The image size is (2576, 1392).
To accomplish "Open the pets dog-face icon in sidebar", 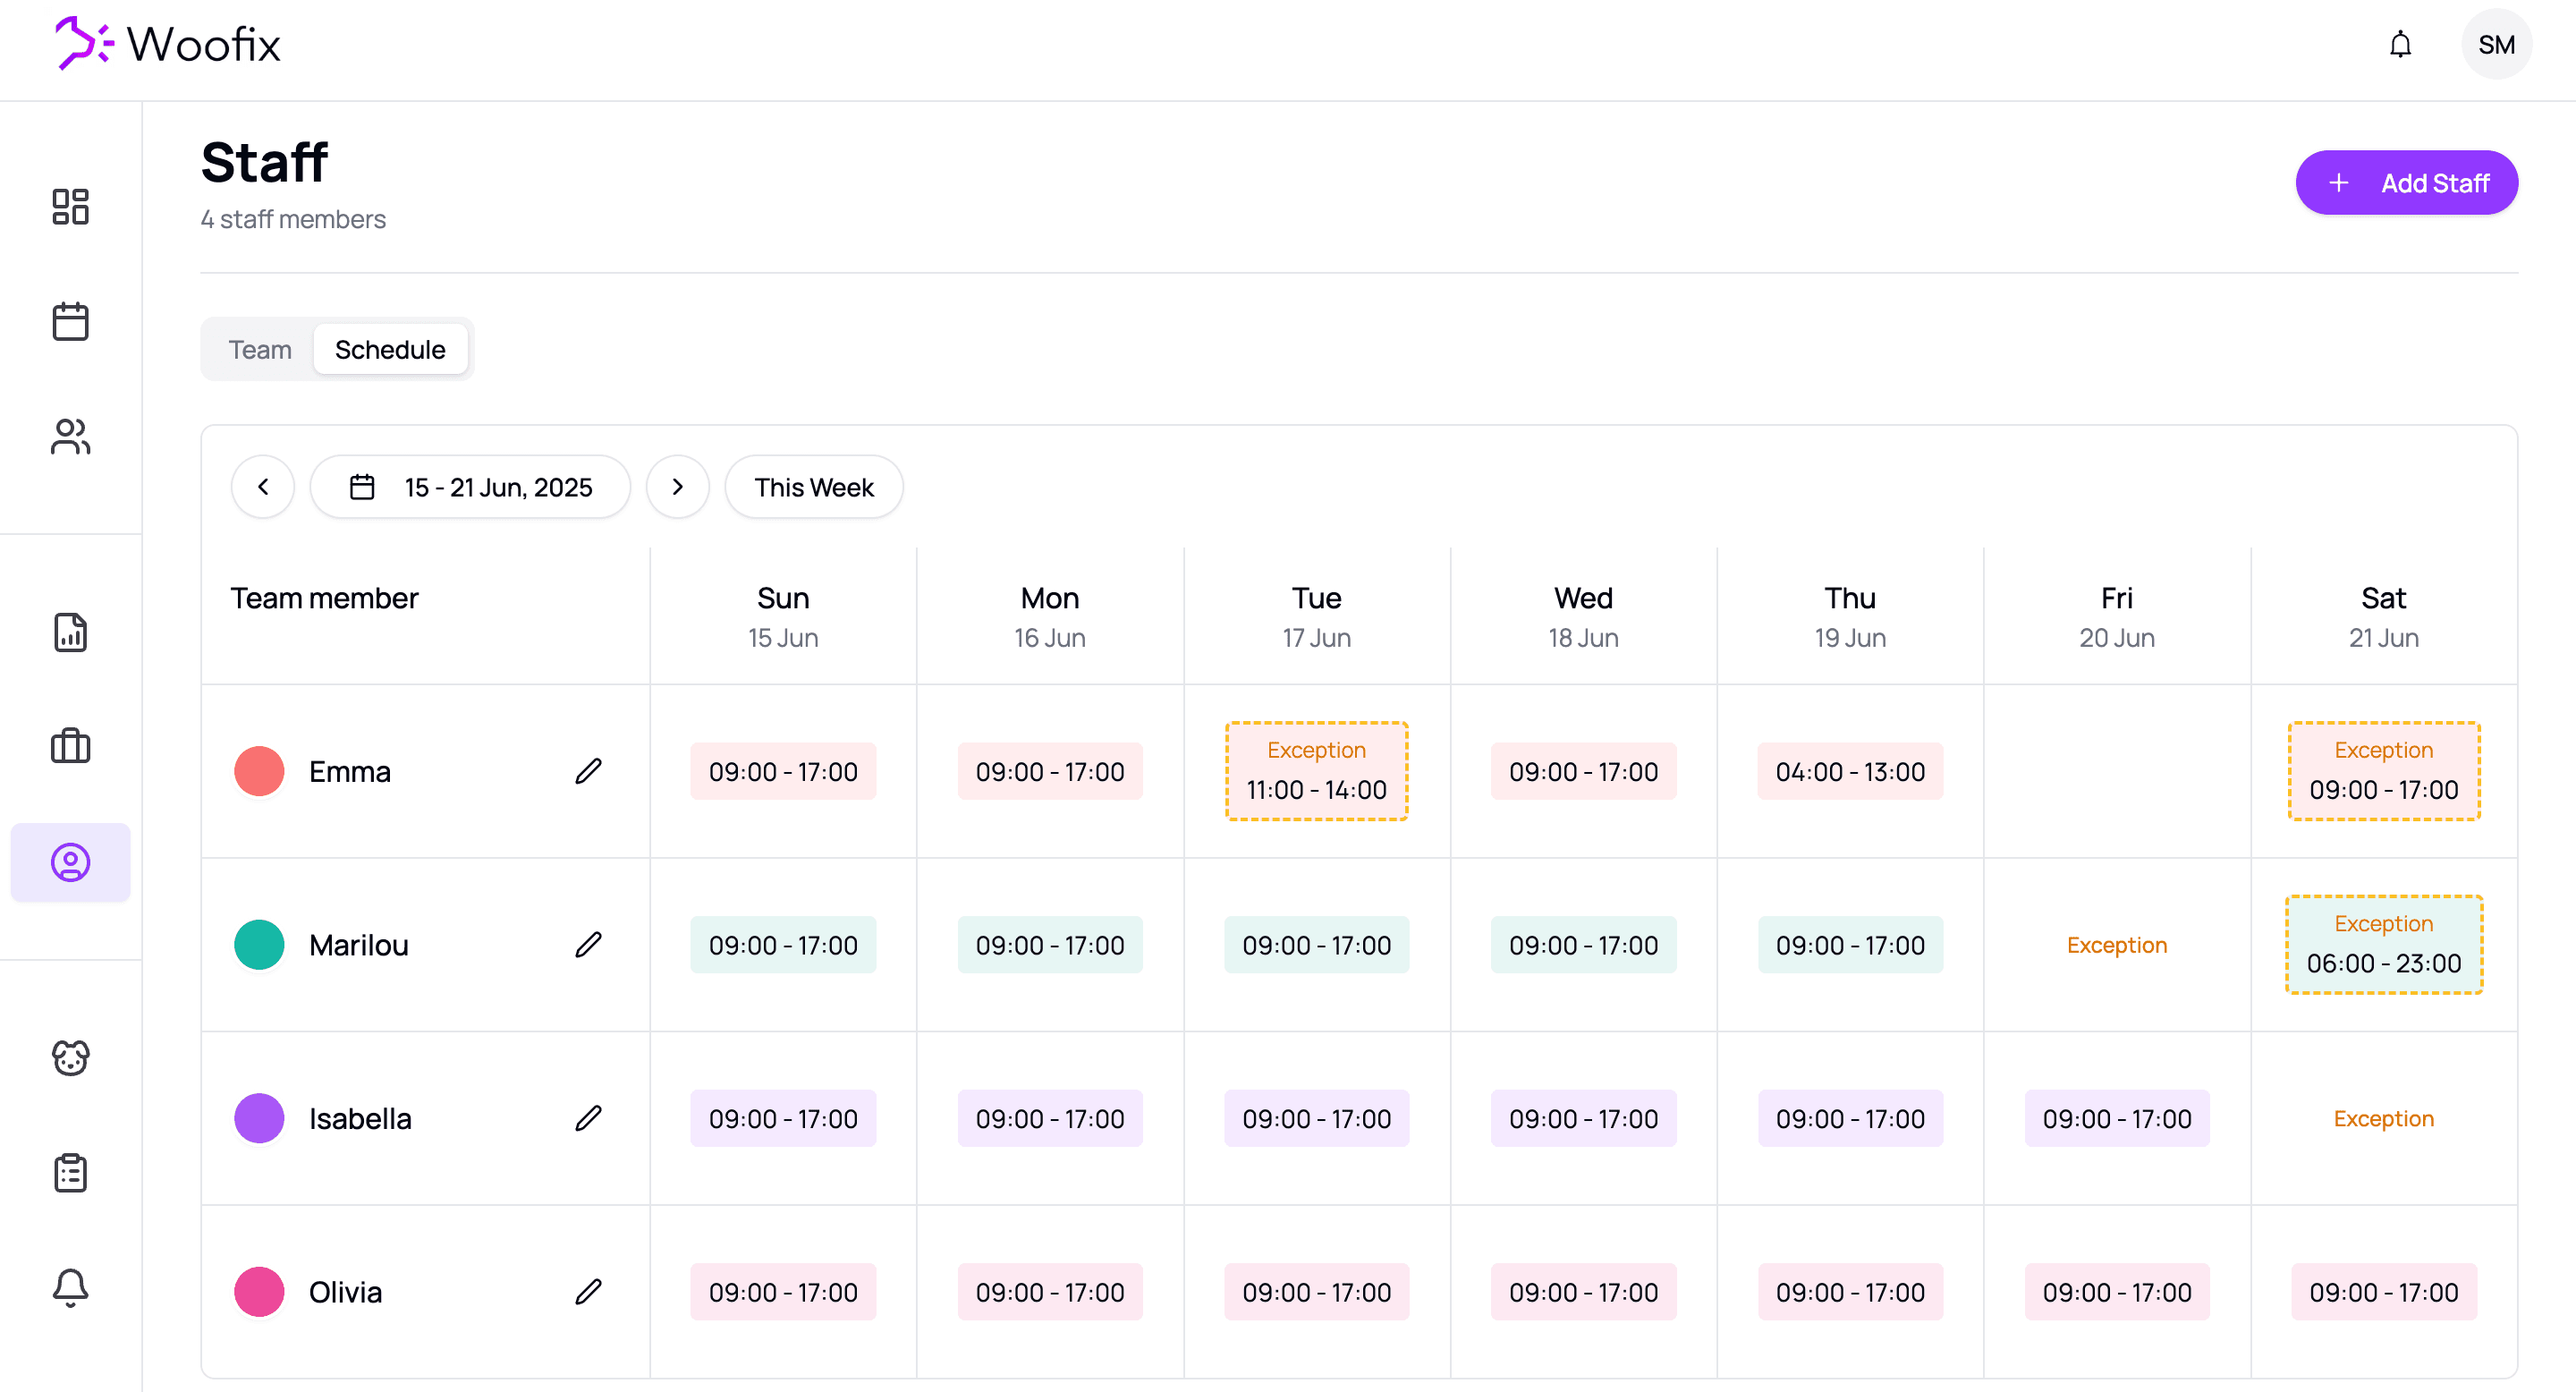I will [70, 1058].
